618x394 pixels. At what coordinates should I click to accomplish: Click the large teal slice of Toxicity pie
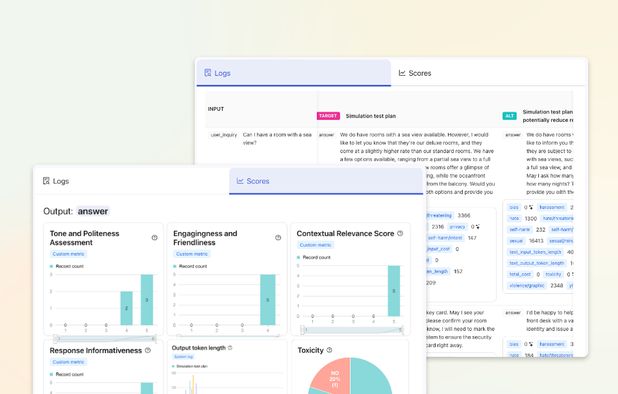tap(370, 378)
